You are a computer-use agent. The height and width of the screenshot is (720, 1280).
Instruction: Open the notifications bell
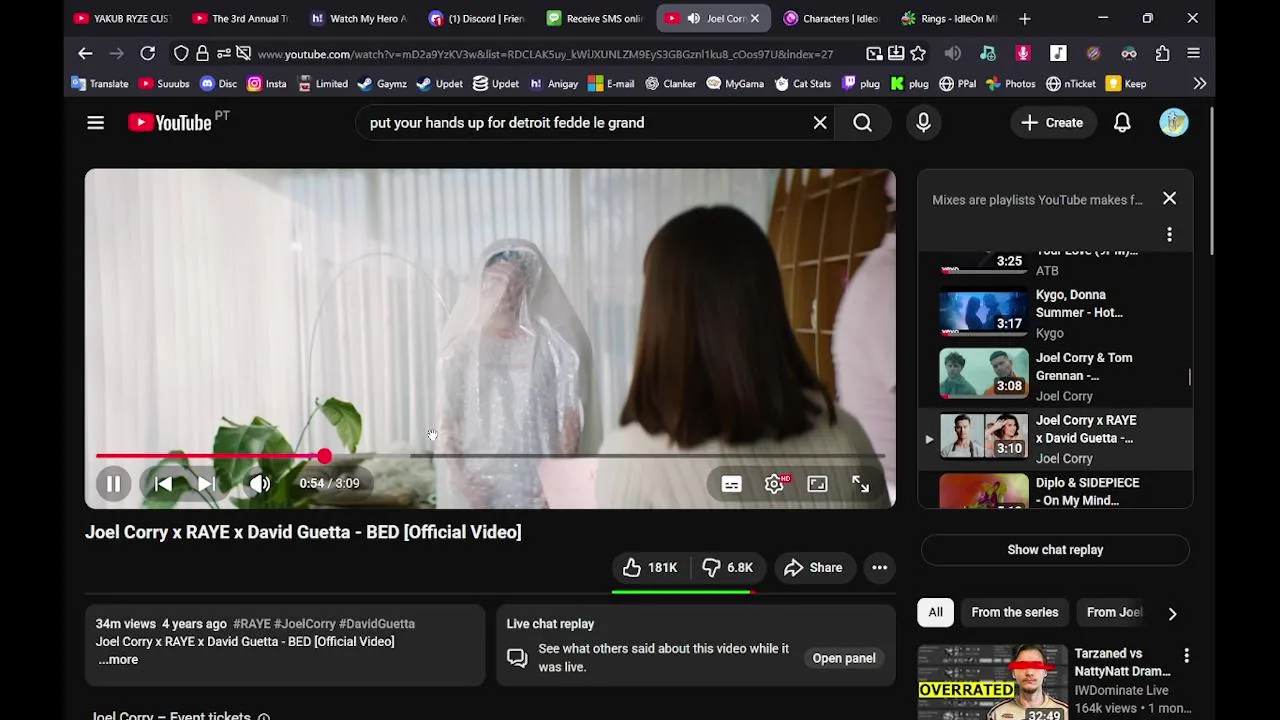[x=1122, y=123]
